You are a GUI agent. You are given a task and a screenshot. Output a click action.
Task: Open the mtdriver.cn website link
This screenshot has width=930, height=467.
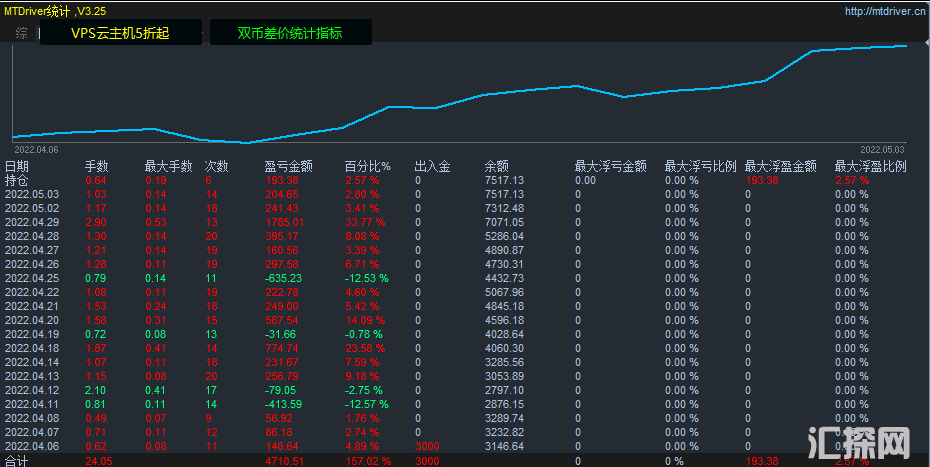[x=884, y=11]
